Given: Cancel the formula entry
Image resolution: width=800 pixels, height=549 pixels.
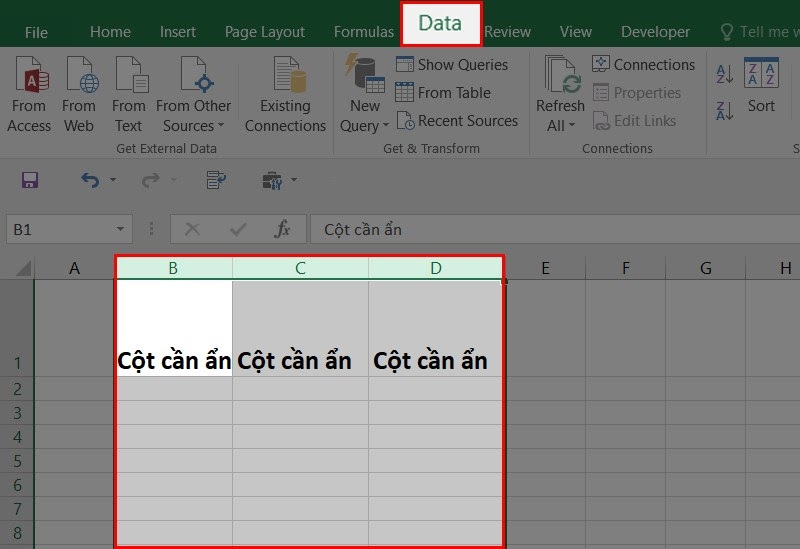Looking at the screenshot, I should pos(192,229).
